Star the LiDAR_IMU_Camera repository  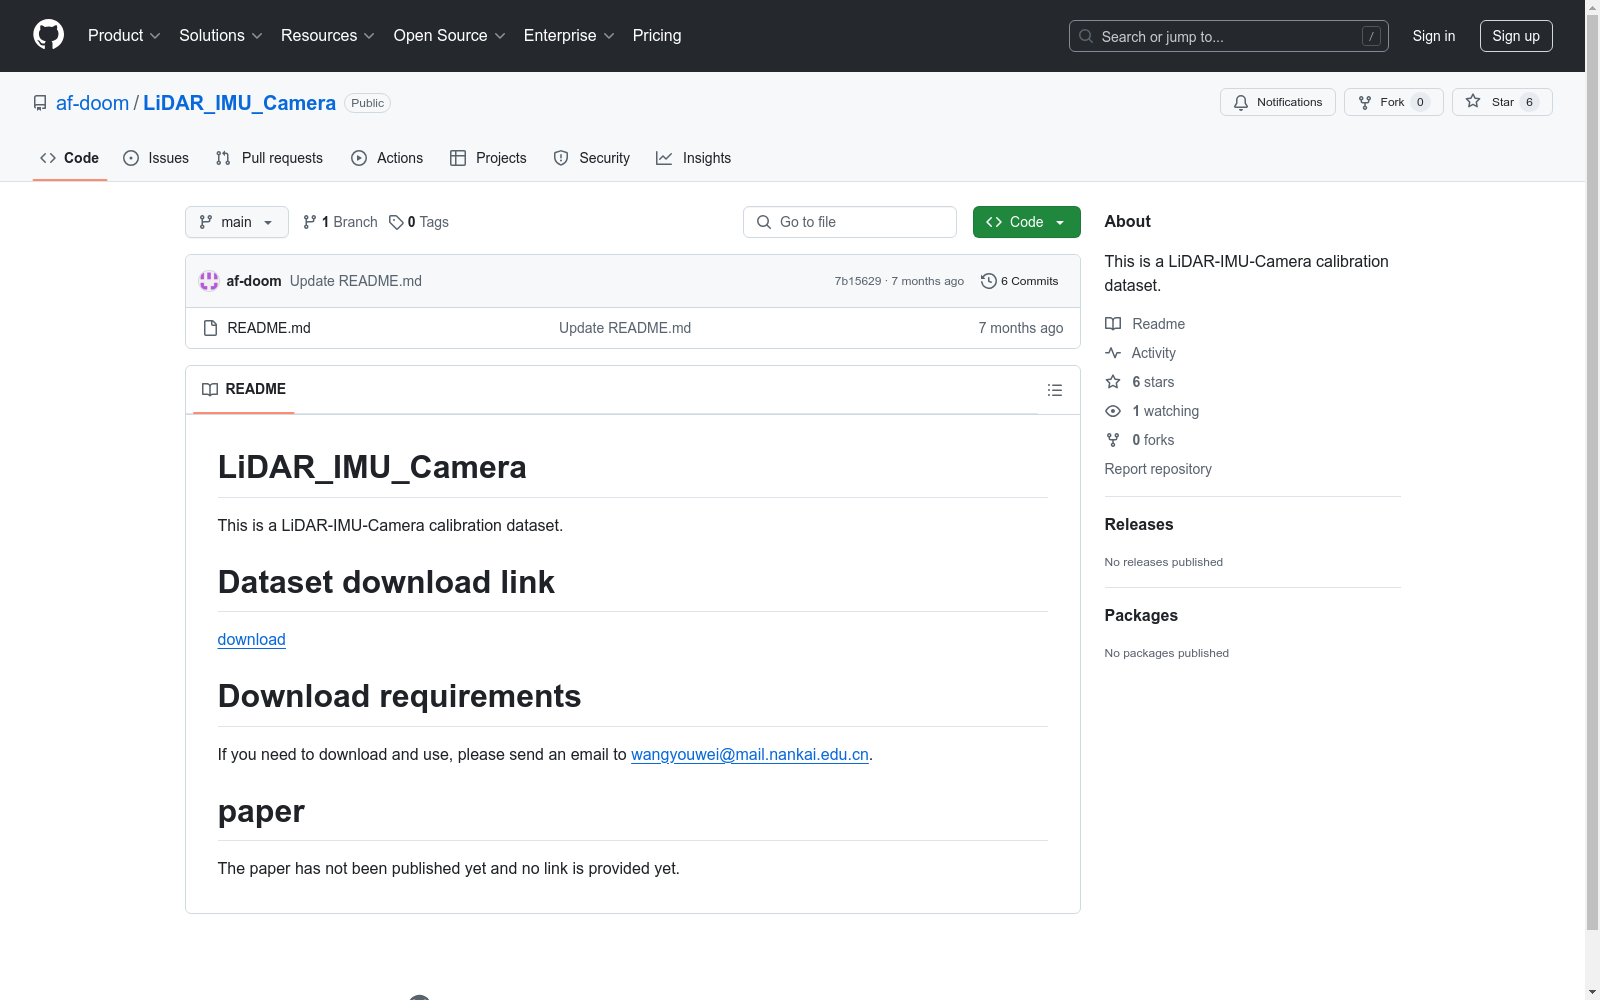pyautogui.click(x=1502, y=102)
